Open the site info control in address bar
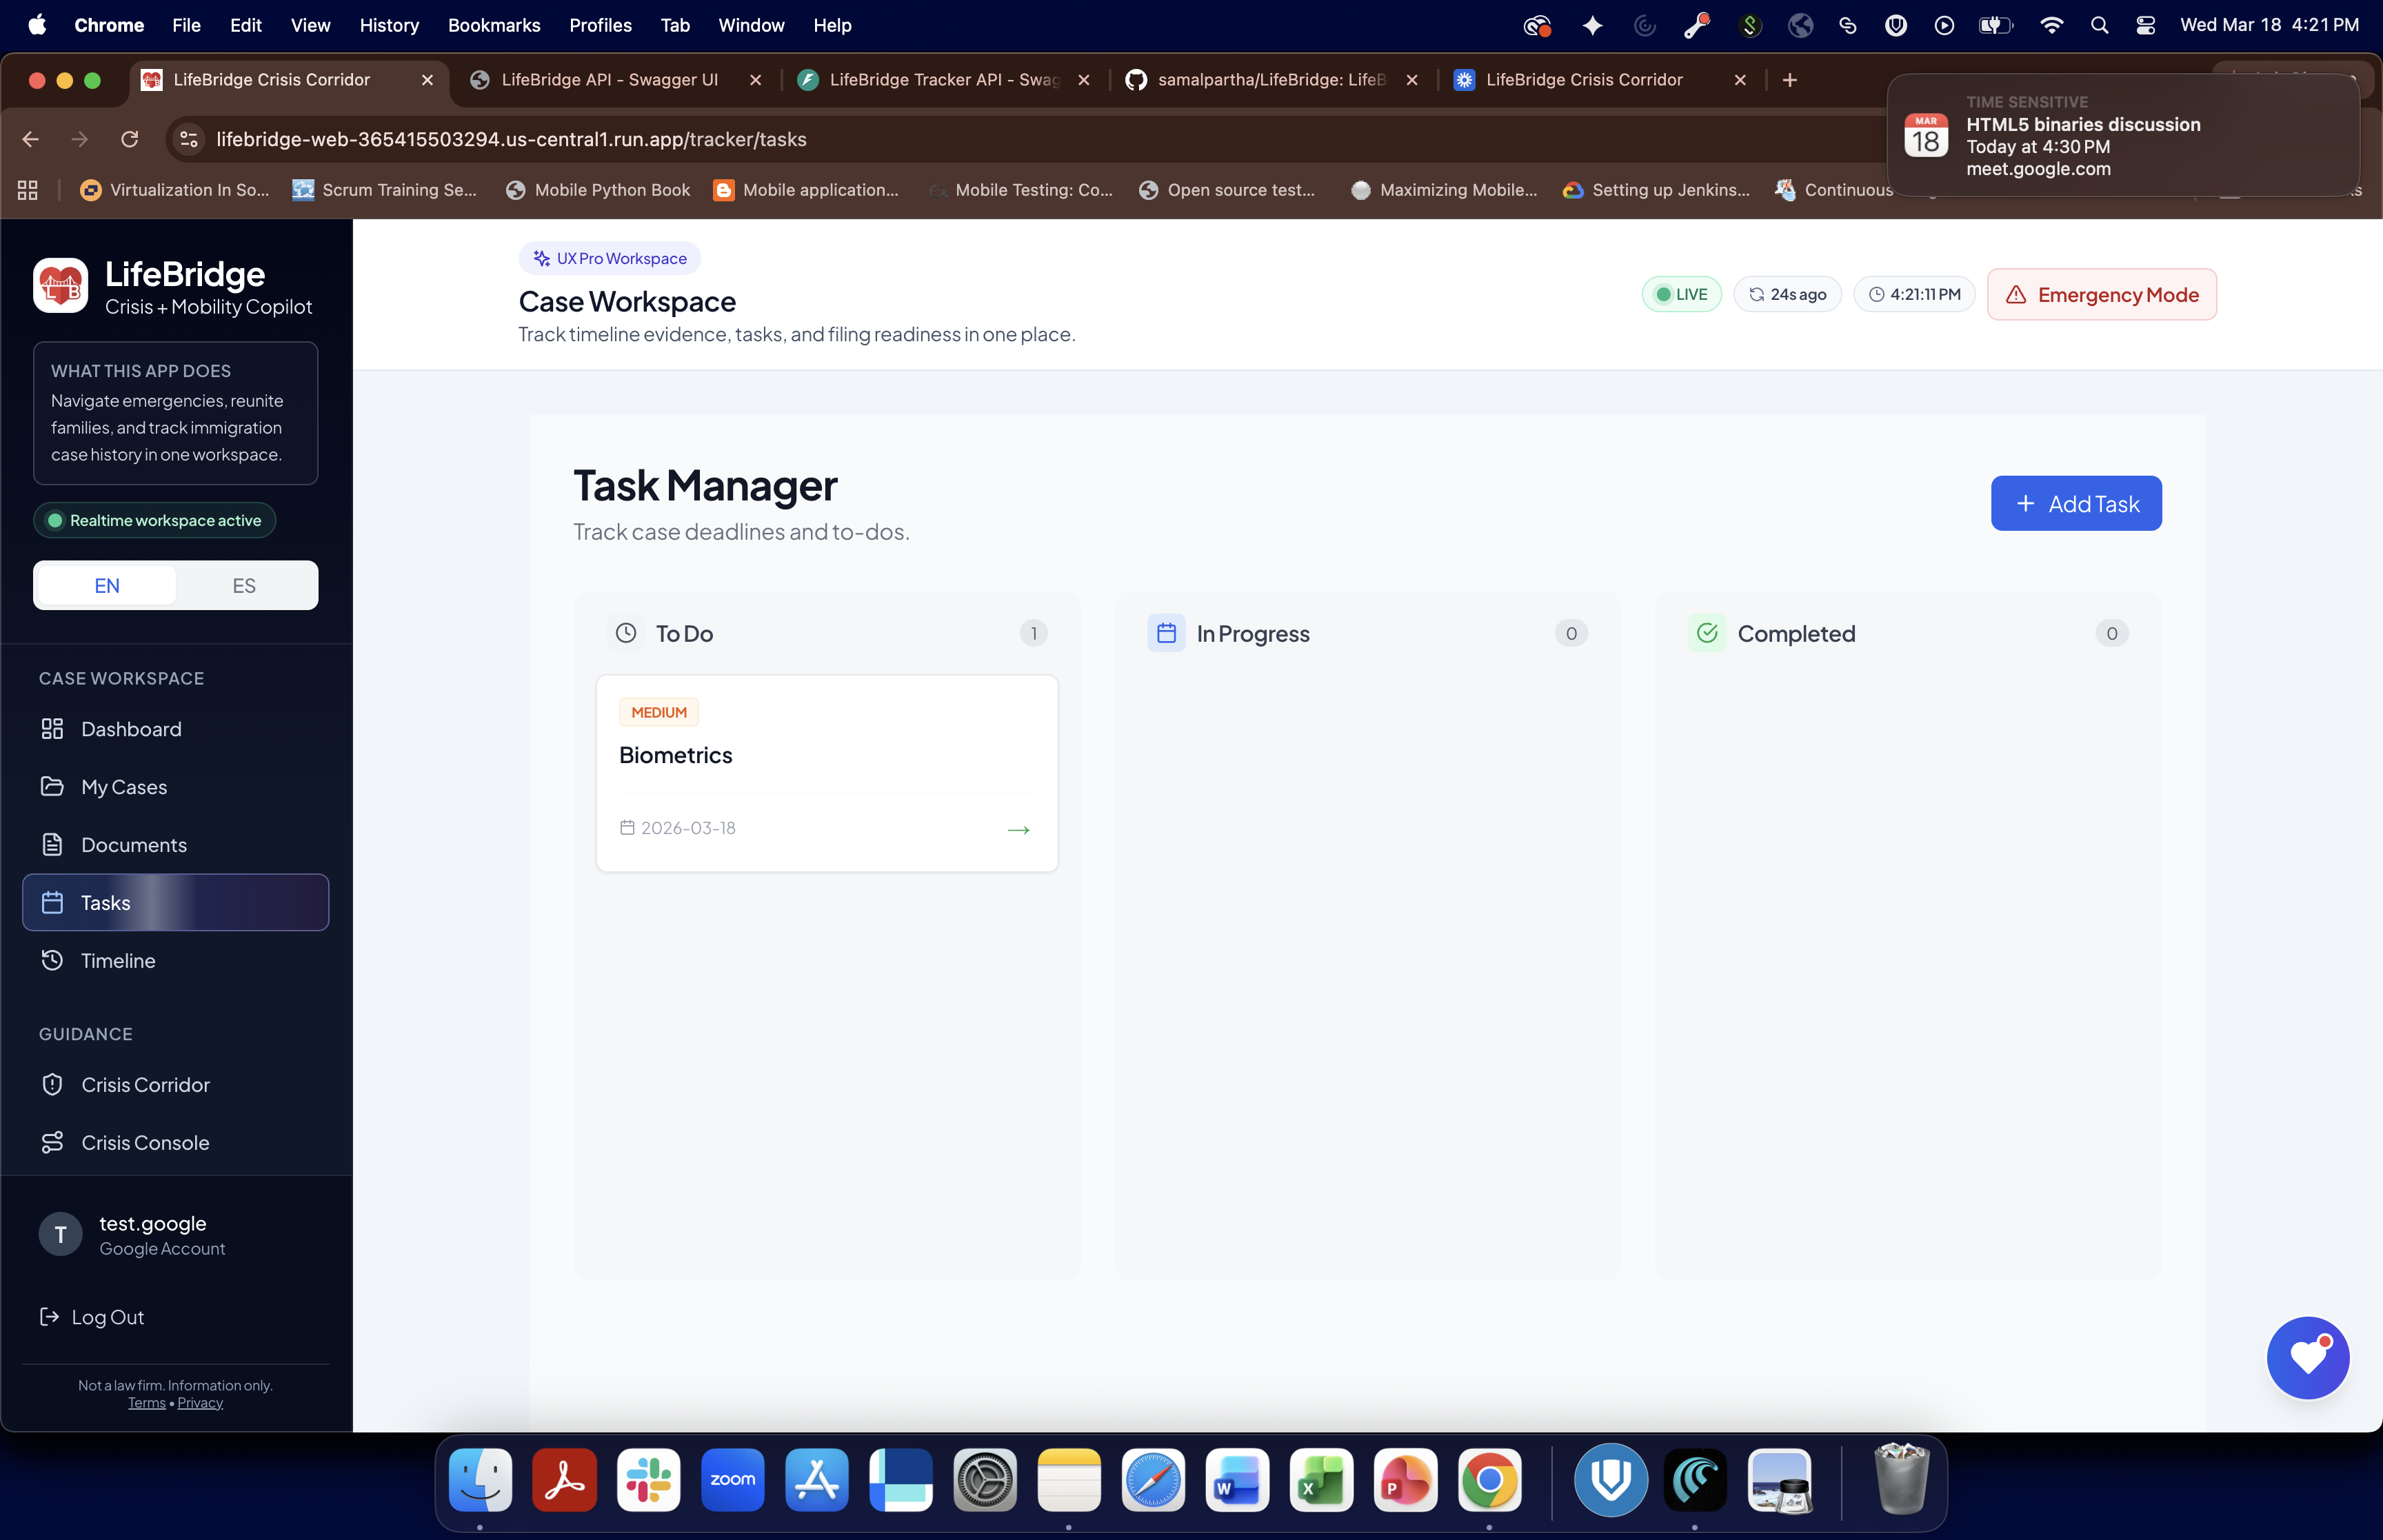2383x1540 pixels. coord(189,139)
